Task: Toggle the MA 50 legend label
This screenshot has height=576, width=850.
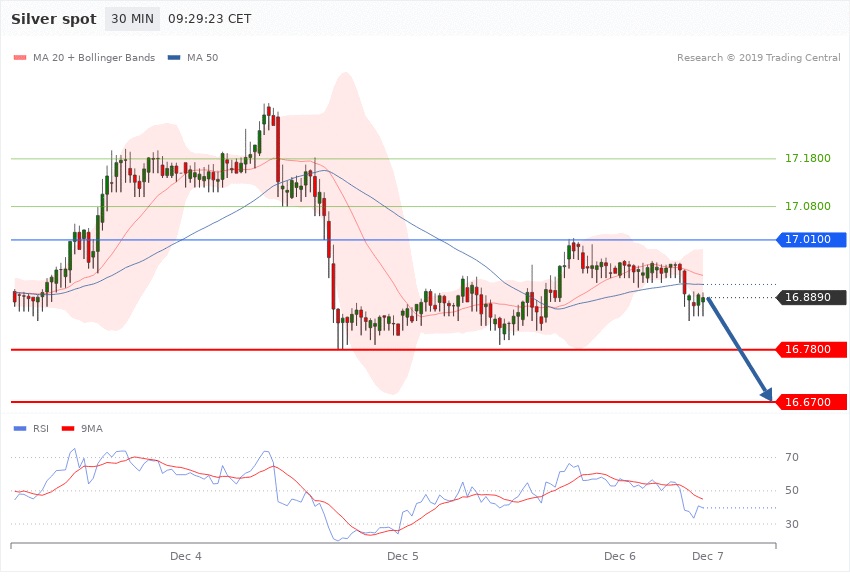Action: (202, 58)
